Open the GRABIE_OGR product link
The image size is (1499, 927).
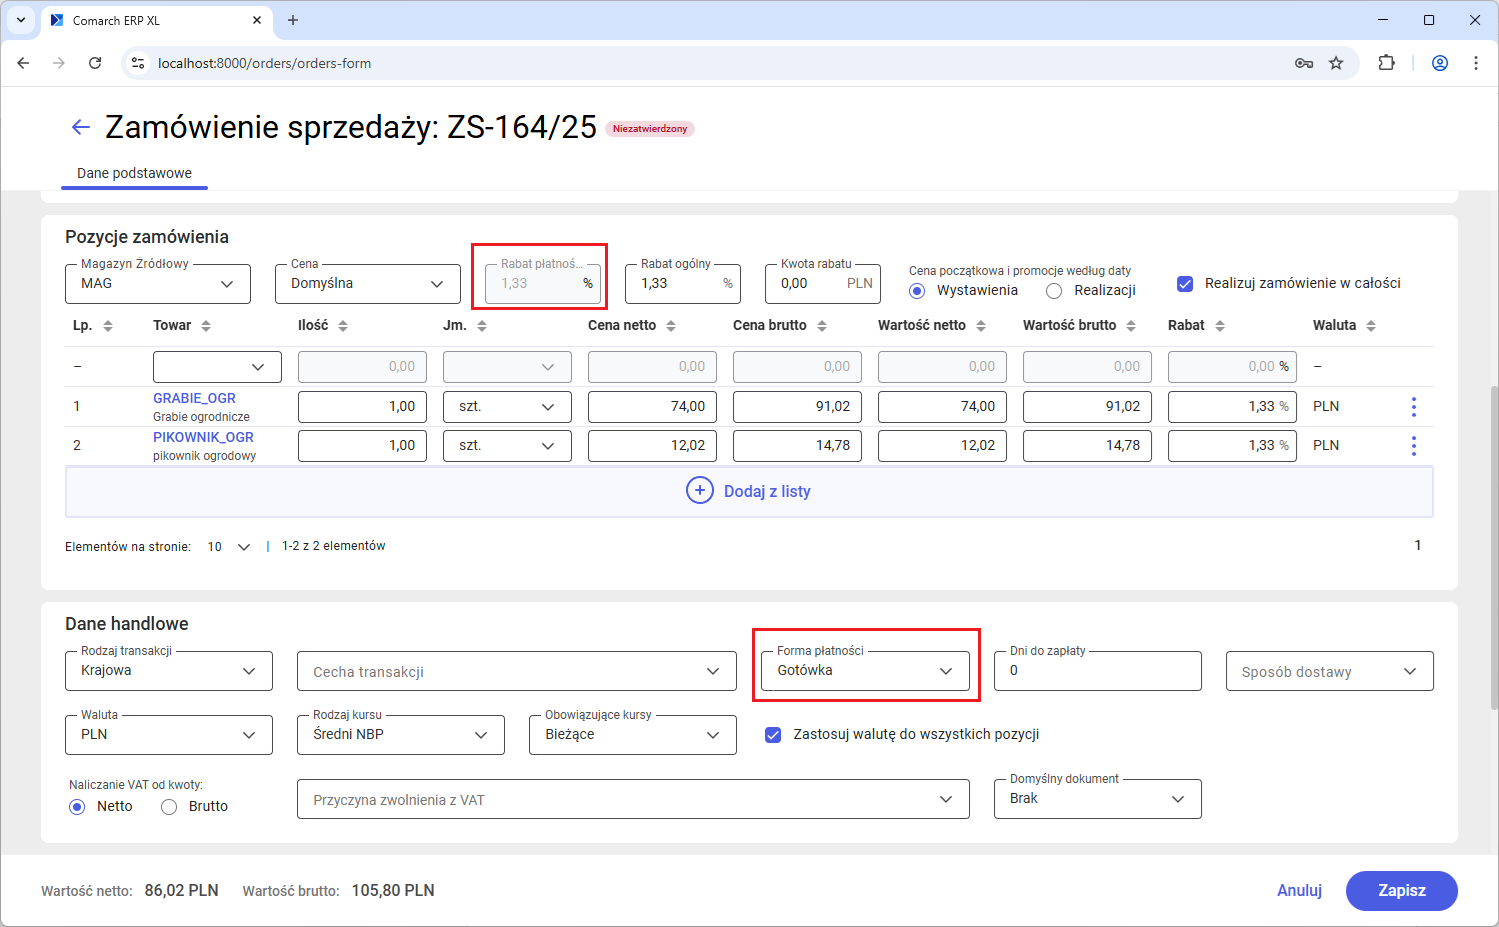click(x=194, y=398)
